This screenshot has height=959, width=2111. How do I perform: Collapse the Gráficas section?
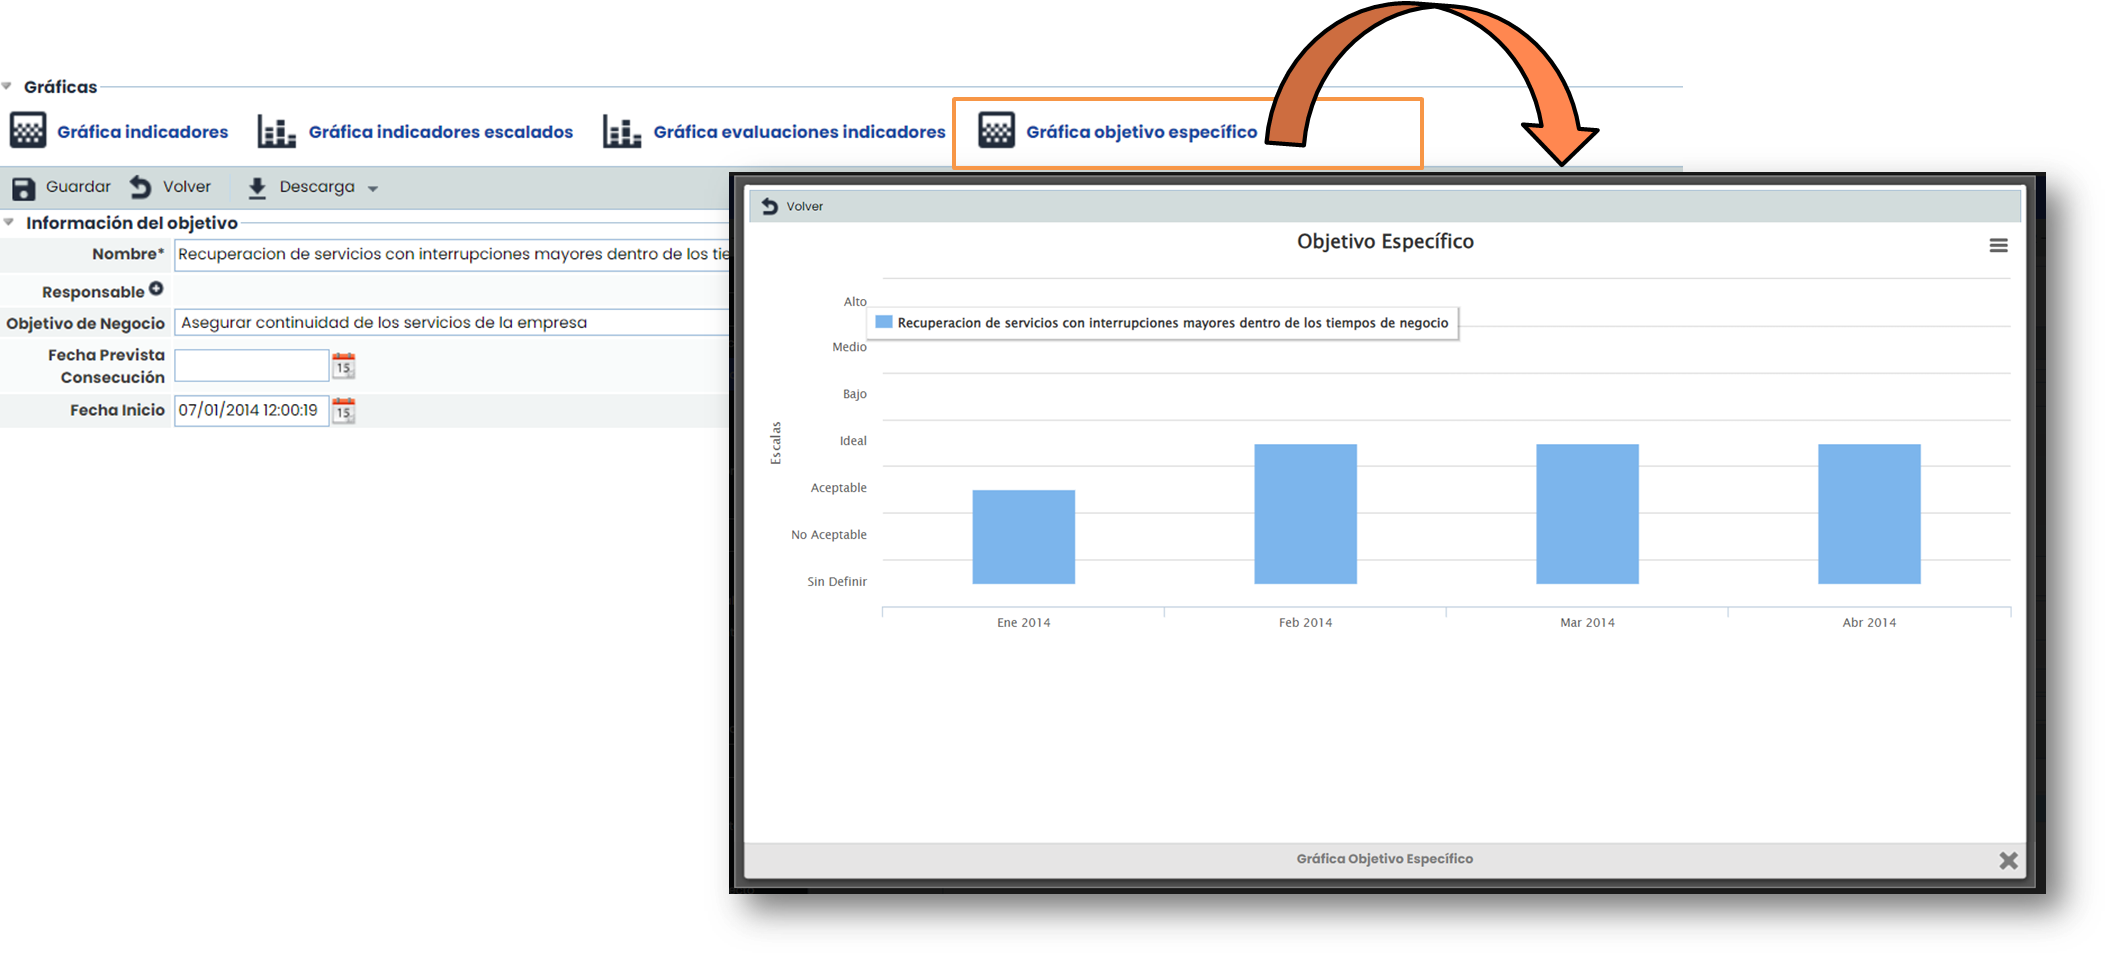(x=8, y=87)
